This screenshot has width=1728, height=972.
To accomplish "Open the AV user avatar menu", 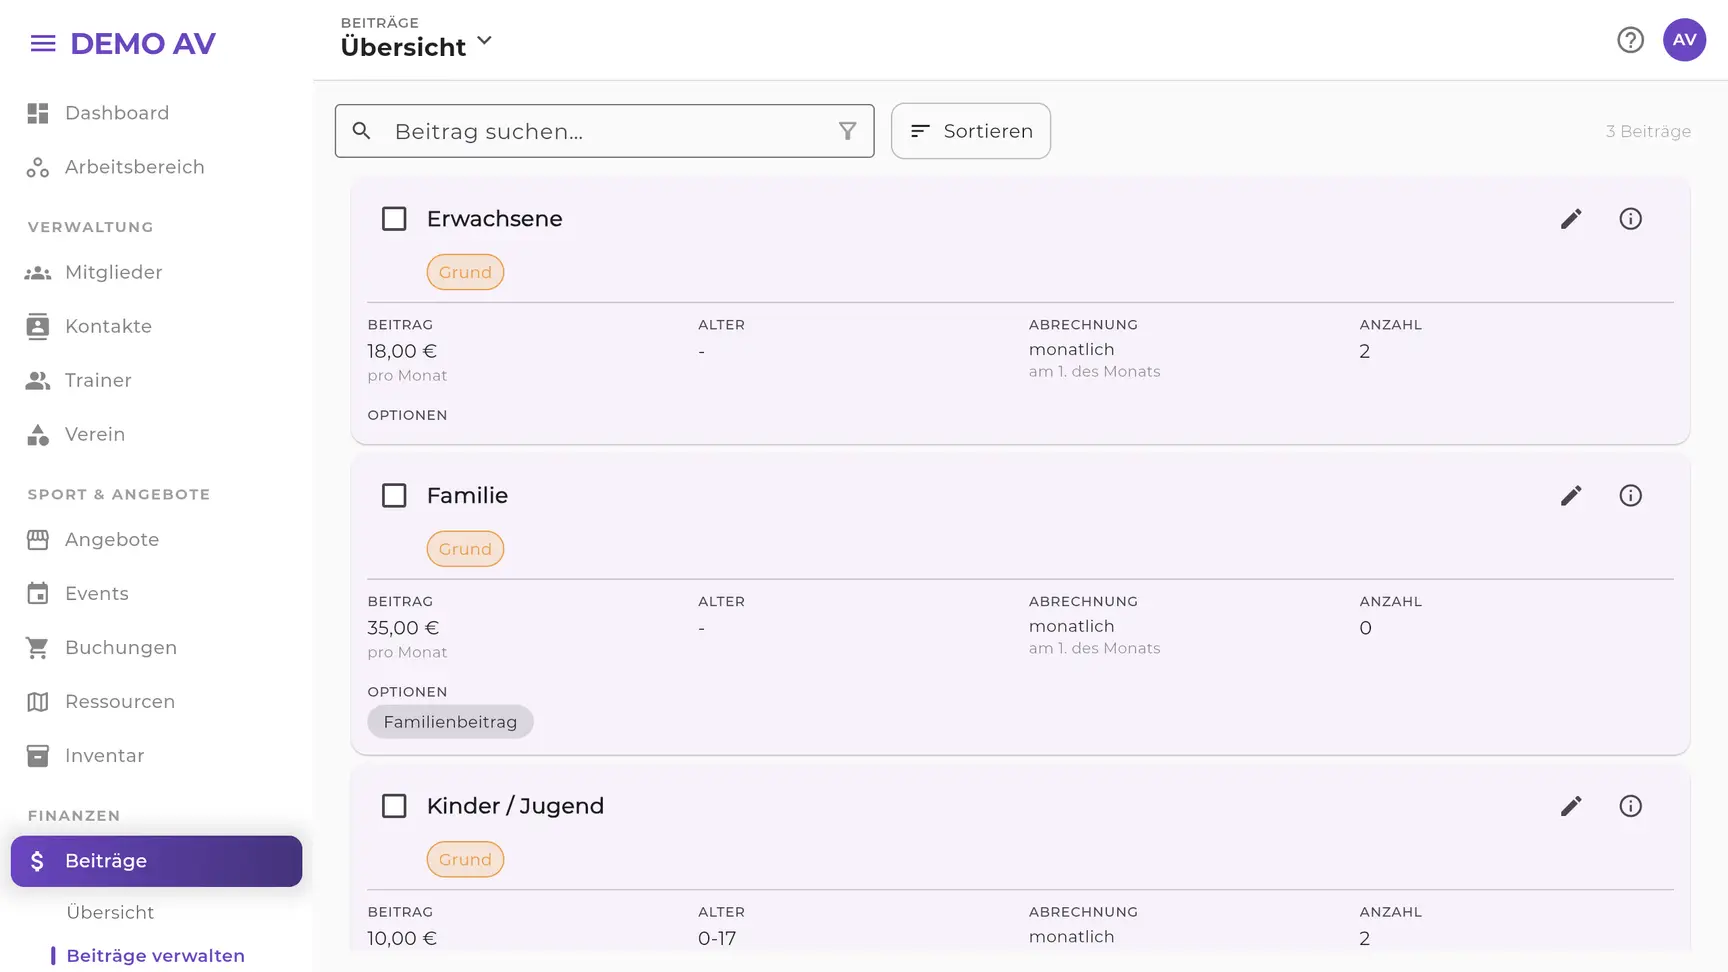I will (1684, 40).
